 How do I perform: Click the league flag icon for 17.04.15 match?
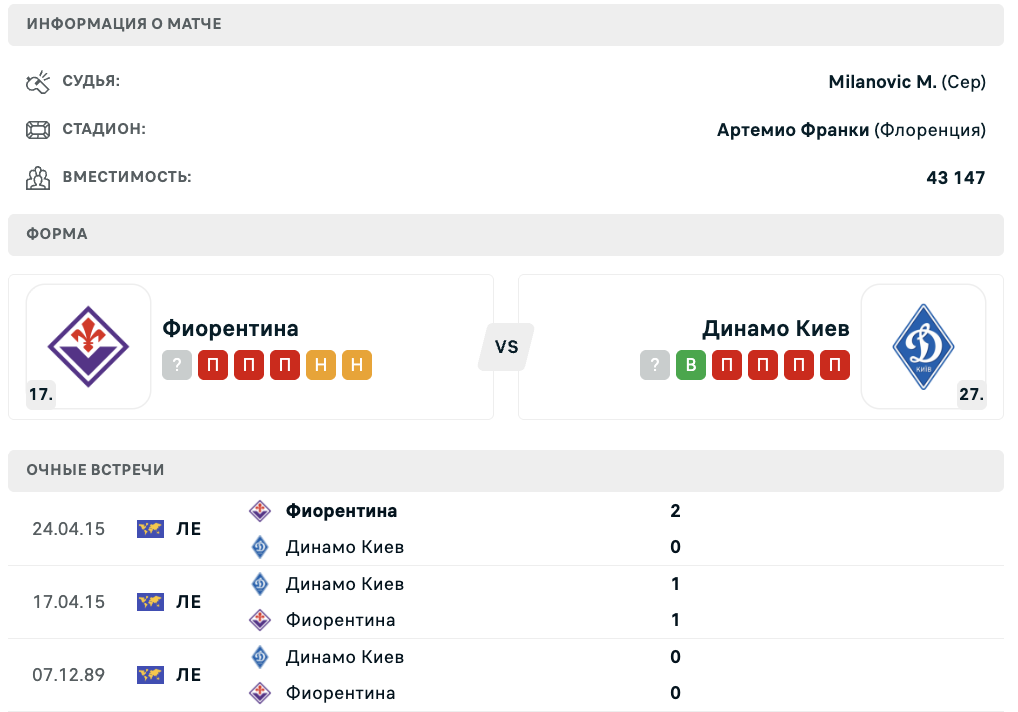click(150, 602)
